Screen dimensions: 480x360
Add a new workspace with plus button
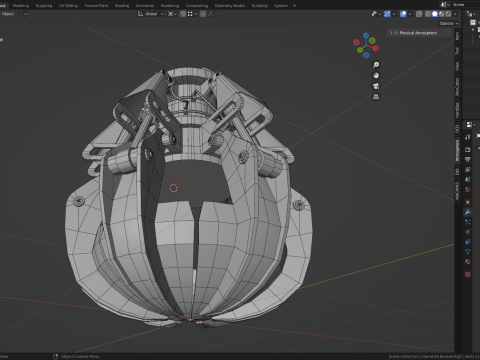pyautogui.click(x=294, y=6)
